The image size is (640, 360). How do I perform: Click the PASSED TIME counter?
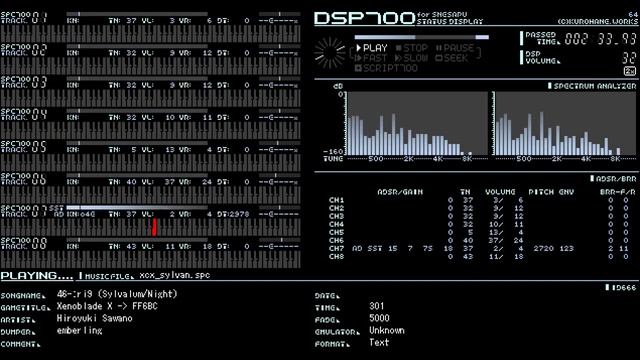pyautogui.click(x=600, y=39)
